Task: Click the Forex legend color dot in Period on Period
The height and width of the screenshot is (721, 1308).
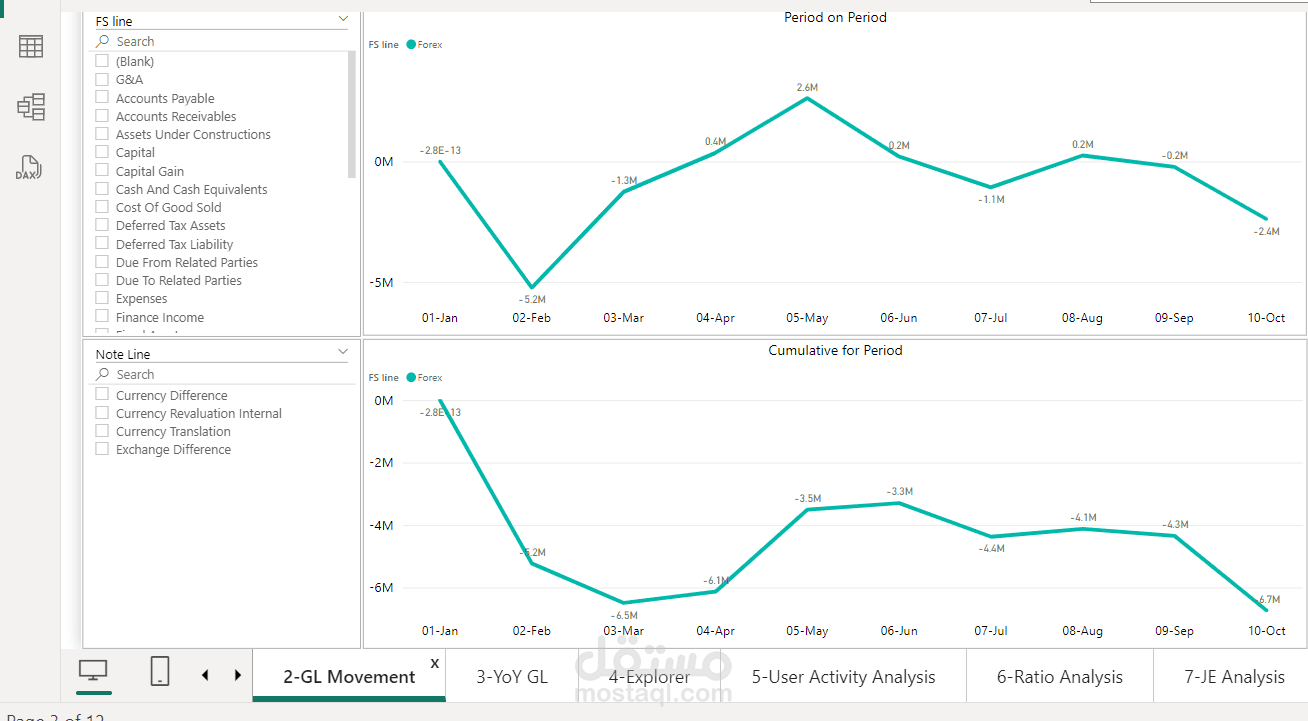Action: pyautogui.click(x=411, y=45)
